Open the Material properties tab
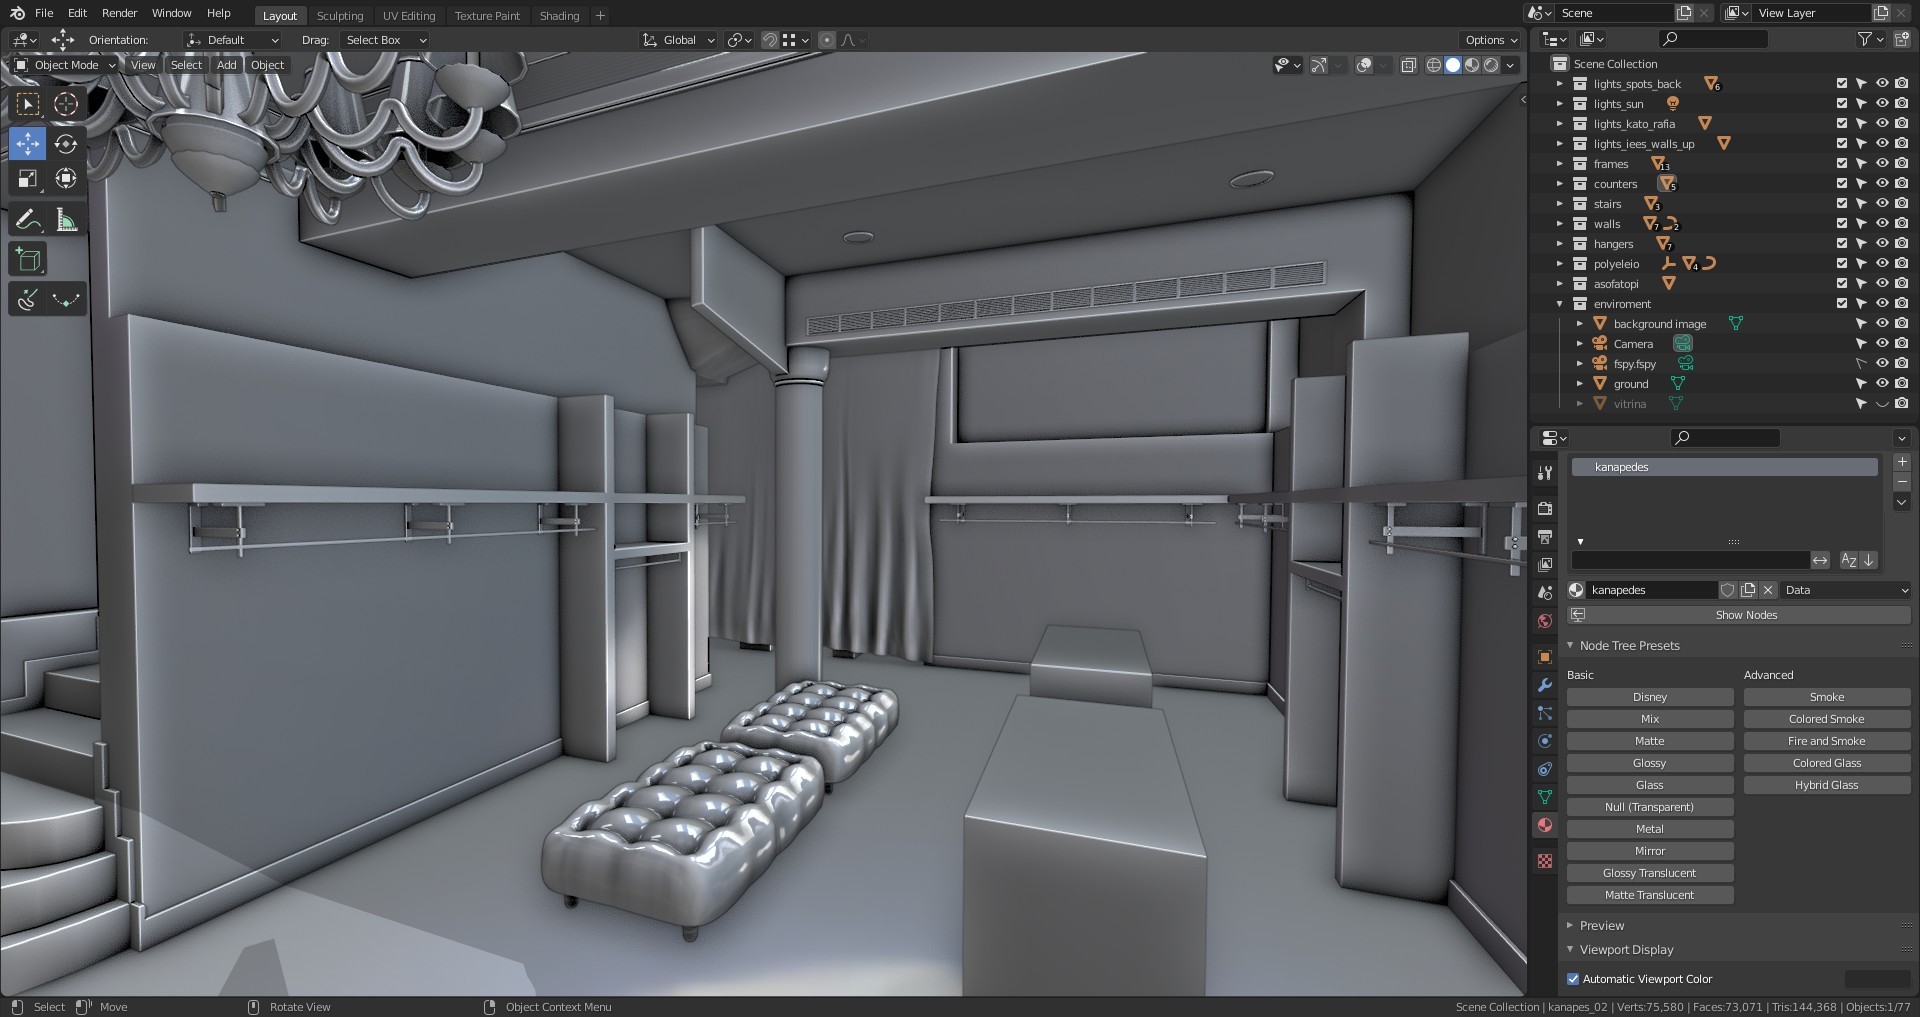Screen dimensions: 1920x1017 coord(1545,825)
